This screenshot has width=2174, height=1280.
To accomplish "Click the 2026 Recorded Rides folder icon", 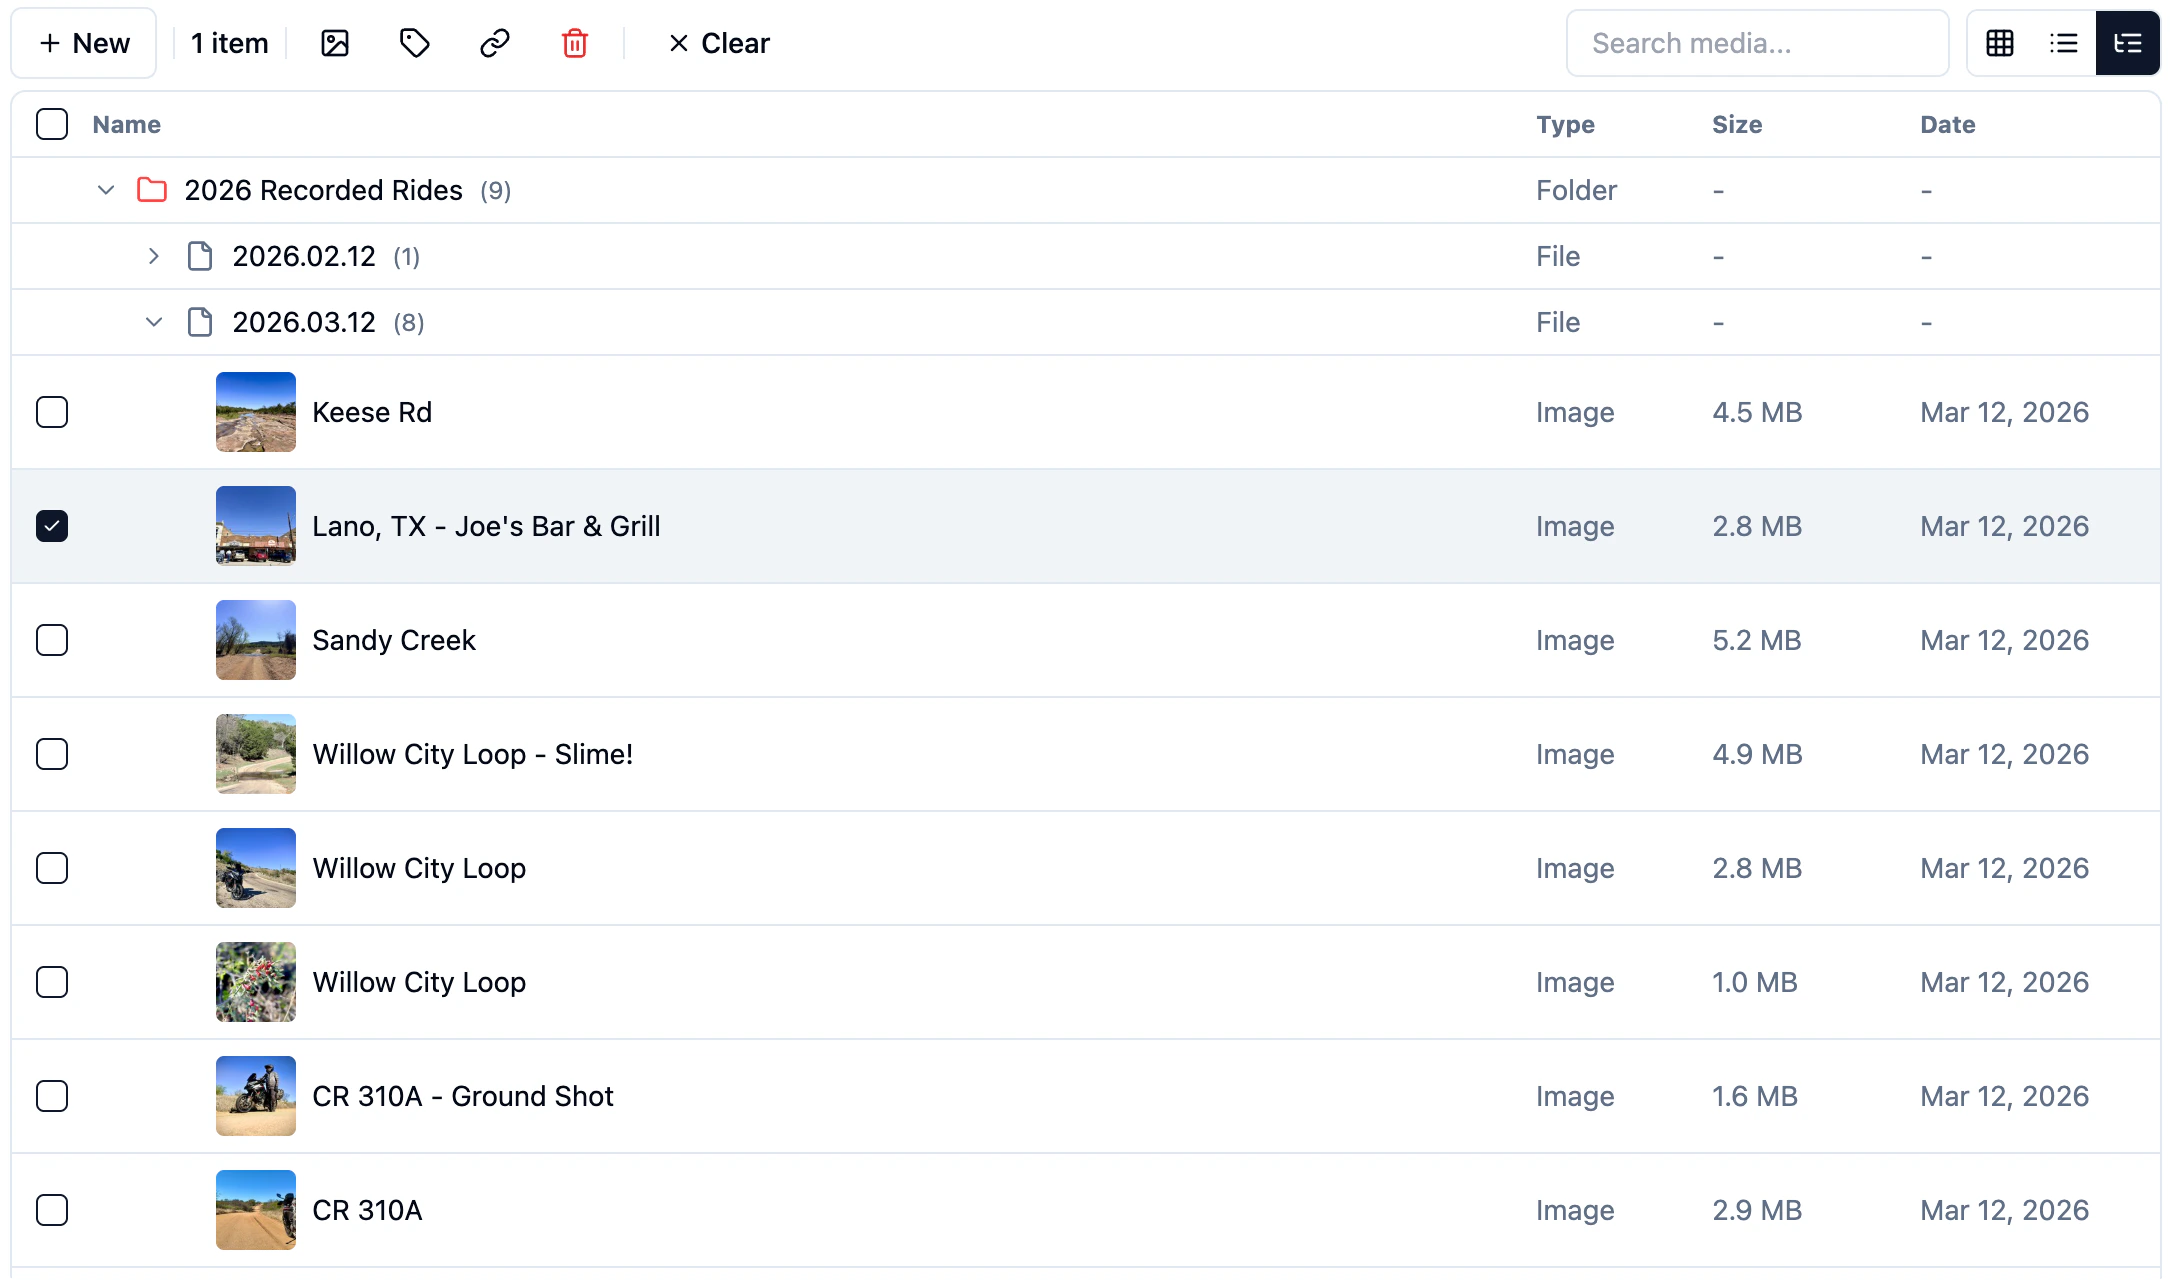I will pos(151,190).
